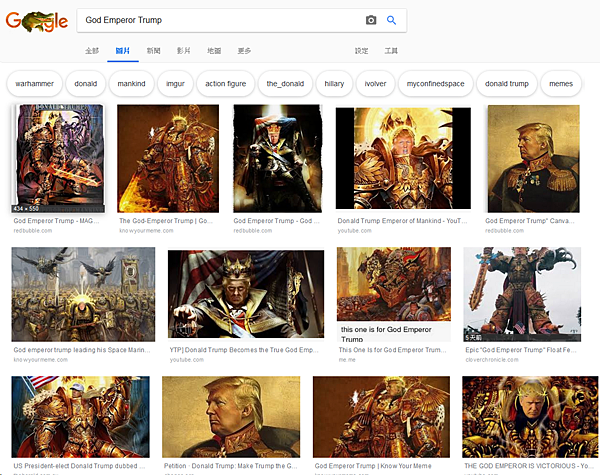Click 'This One Is for God Emperor Trum...' title
This screenshot has width=600, height=475.
[392, 350]
